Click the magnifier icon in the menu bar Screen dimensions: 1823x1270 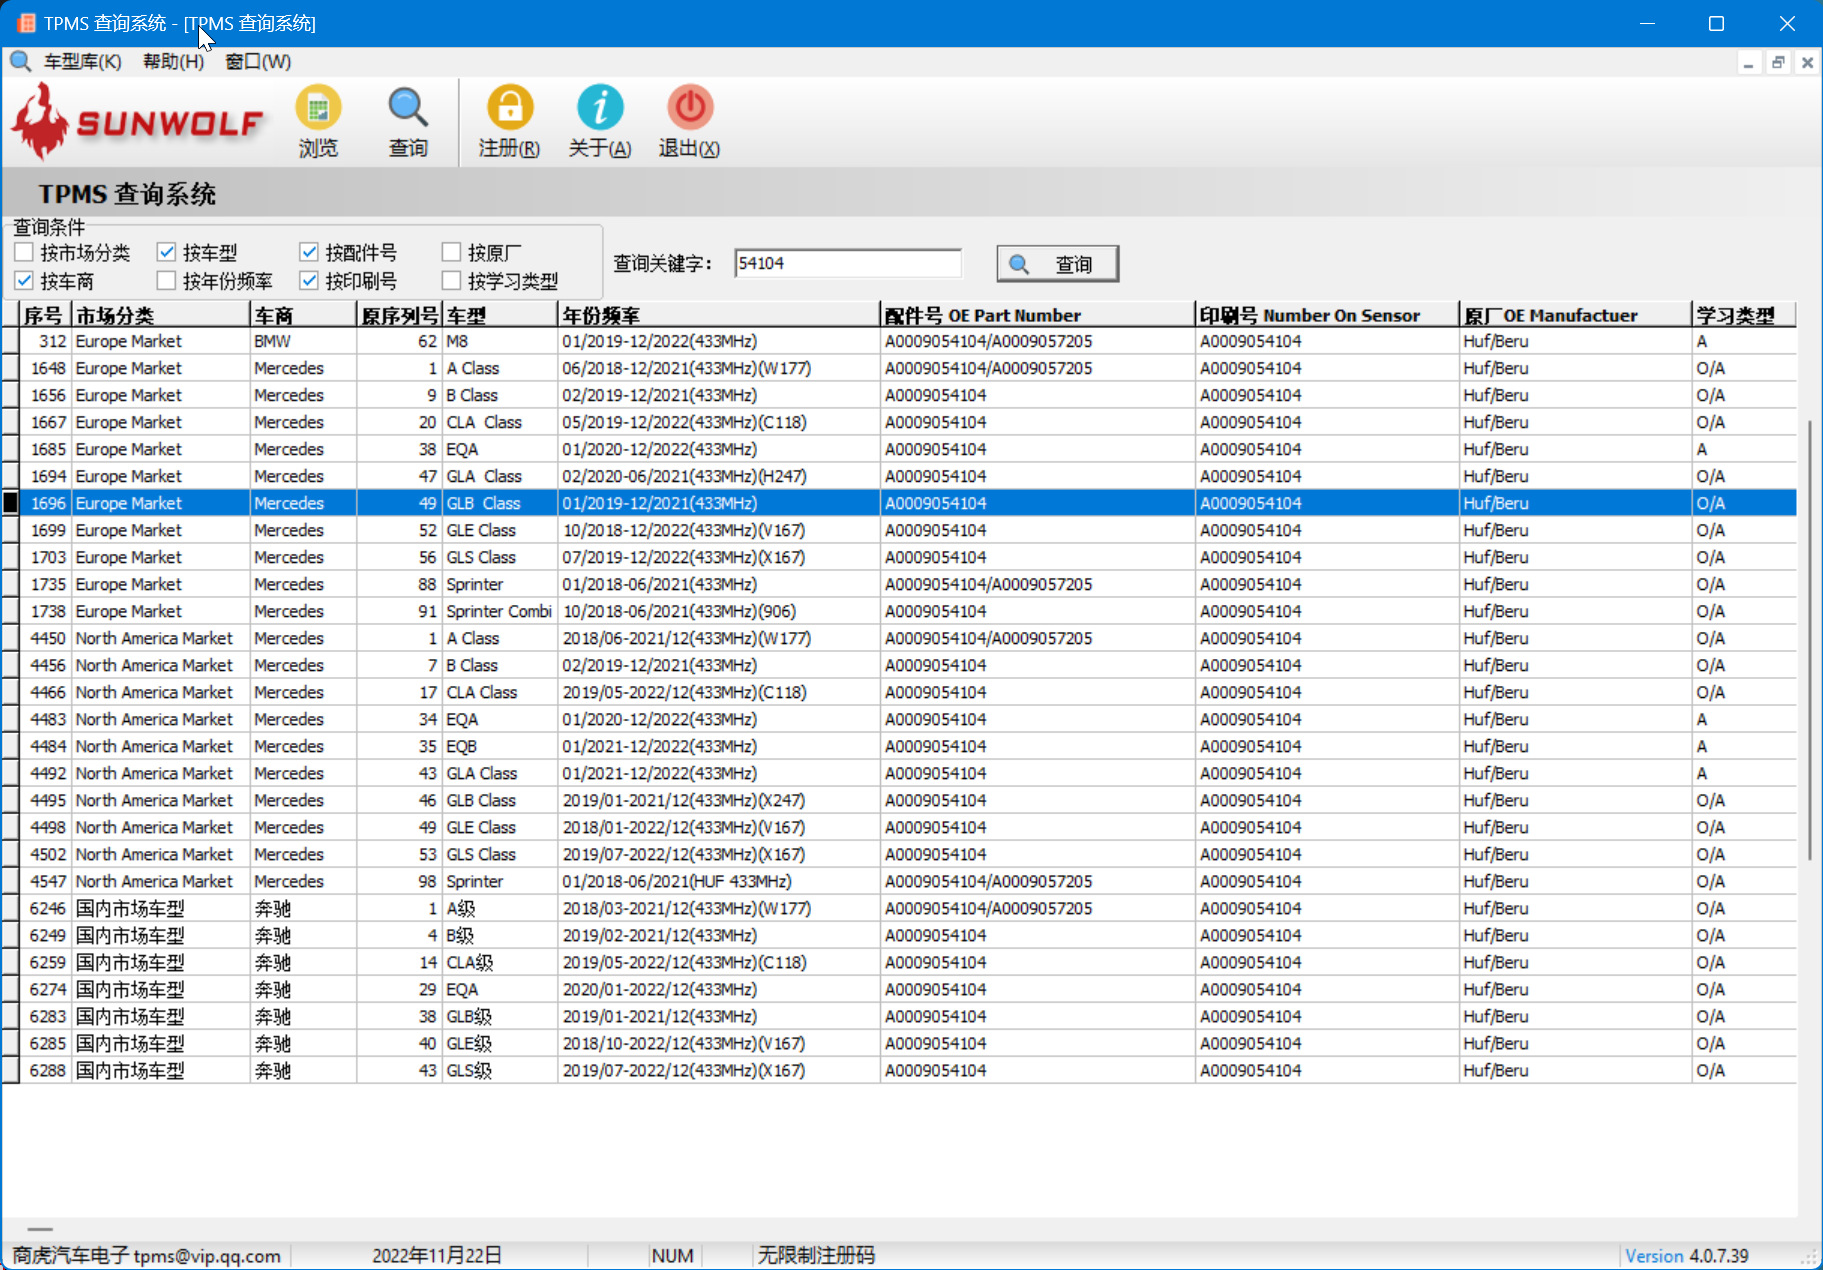[20, 62]
